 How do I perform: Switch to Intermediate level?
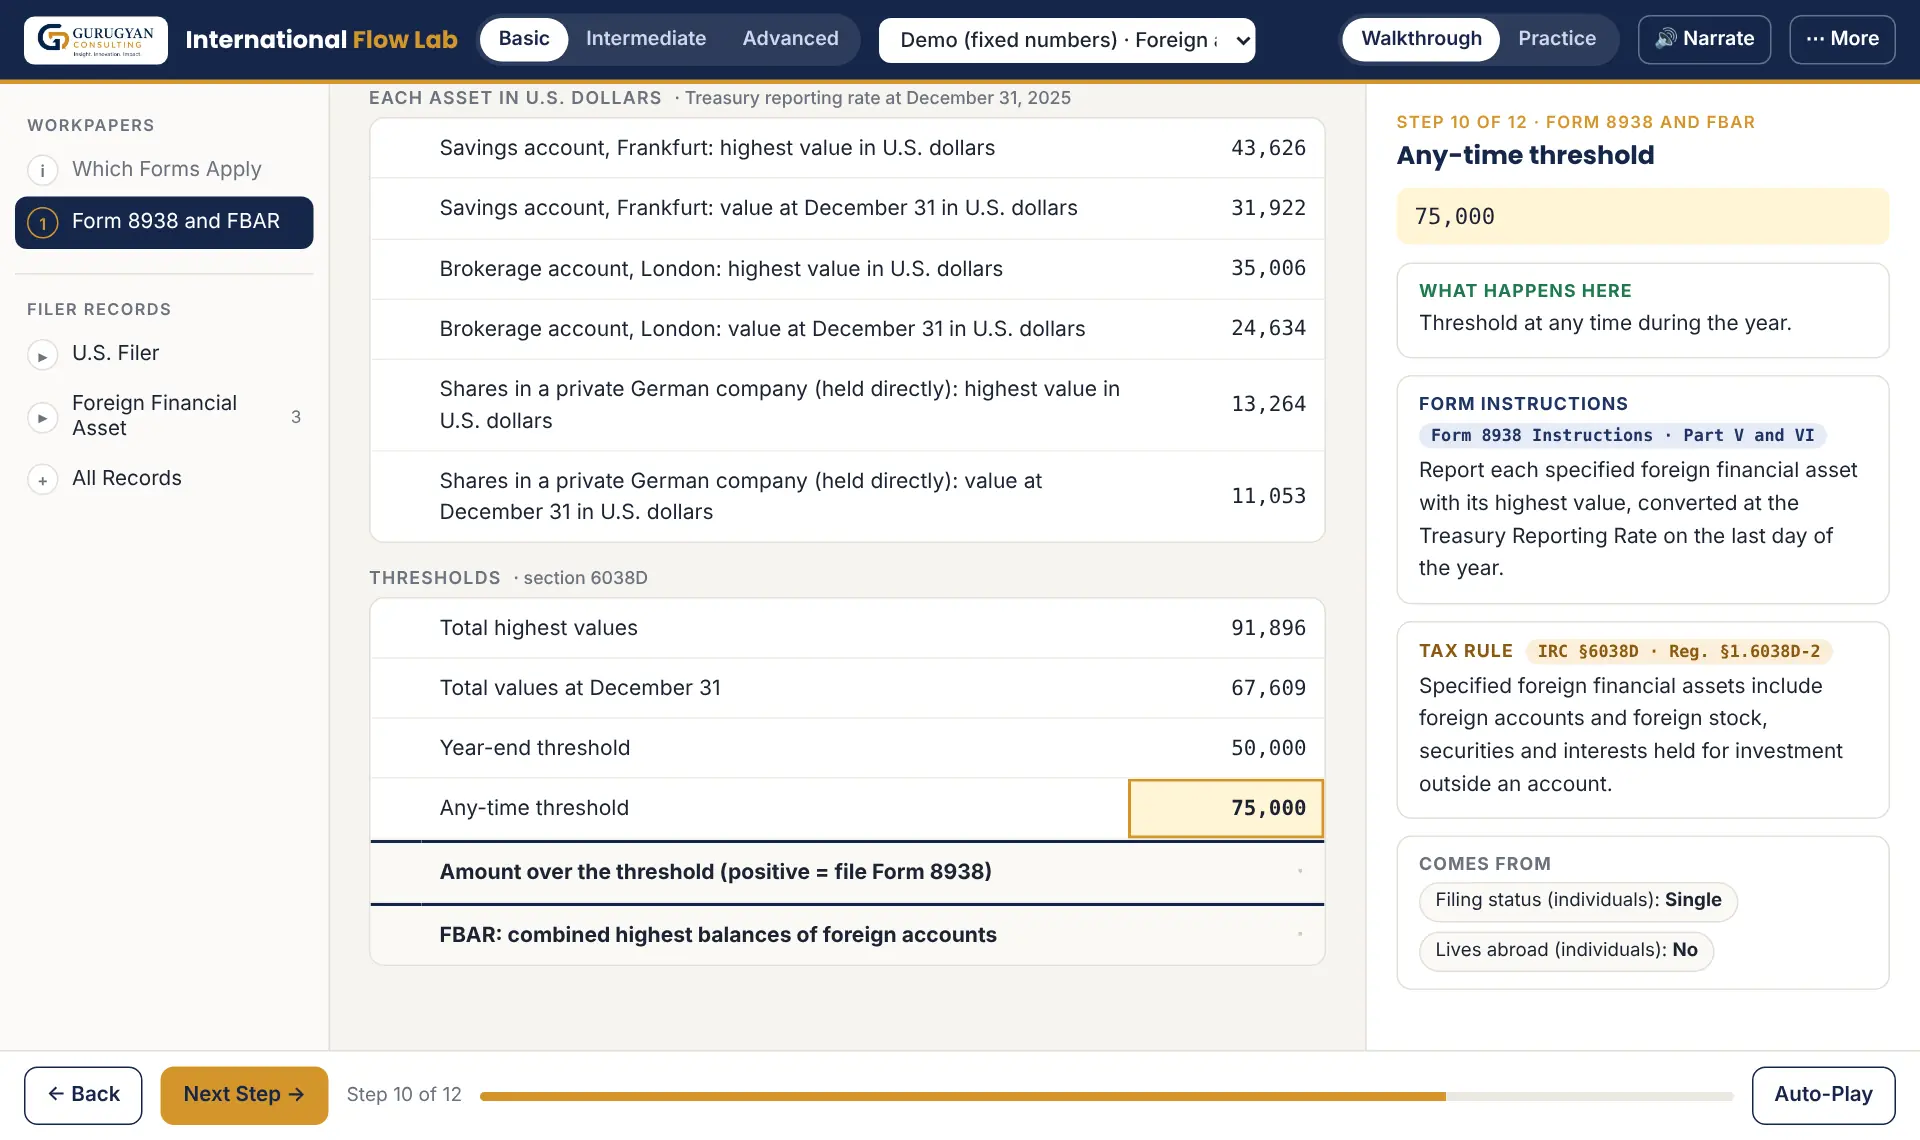pos(646,39)
